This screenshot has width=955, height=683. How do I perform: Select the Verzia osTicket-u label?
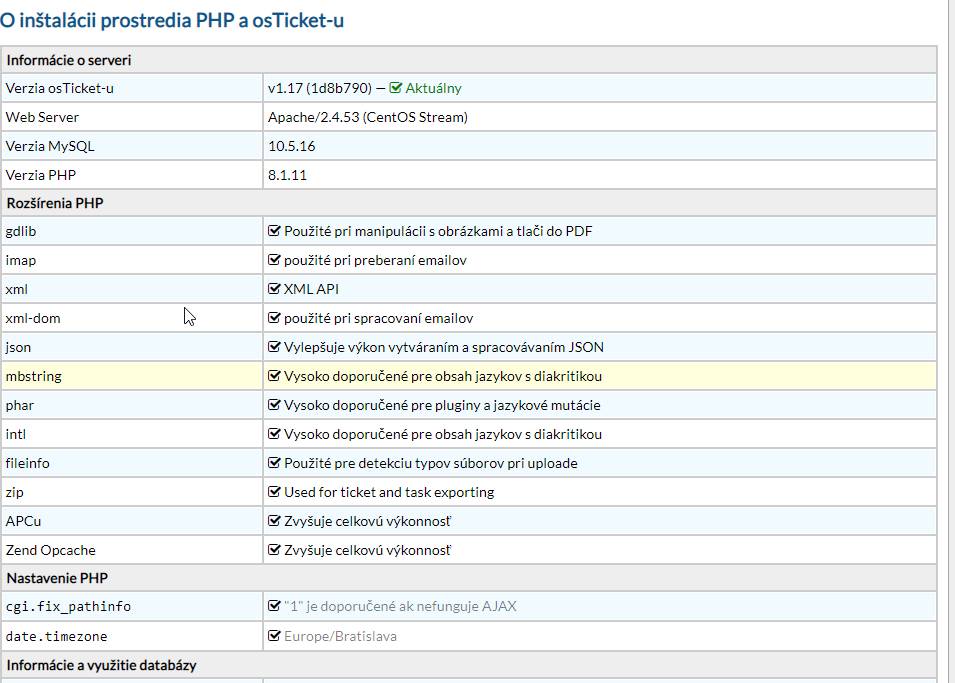pyautogui.click(x=59, y=88)
